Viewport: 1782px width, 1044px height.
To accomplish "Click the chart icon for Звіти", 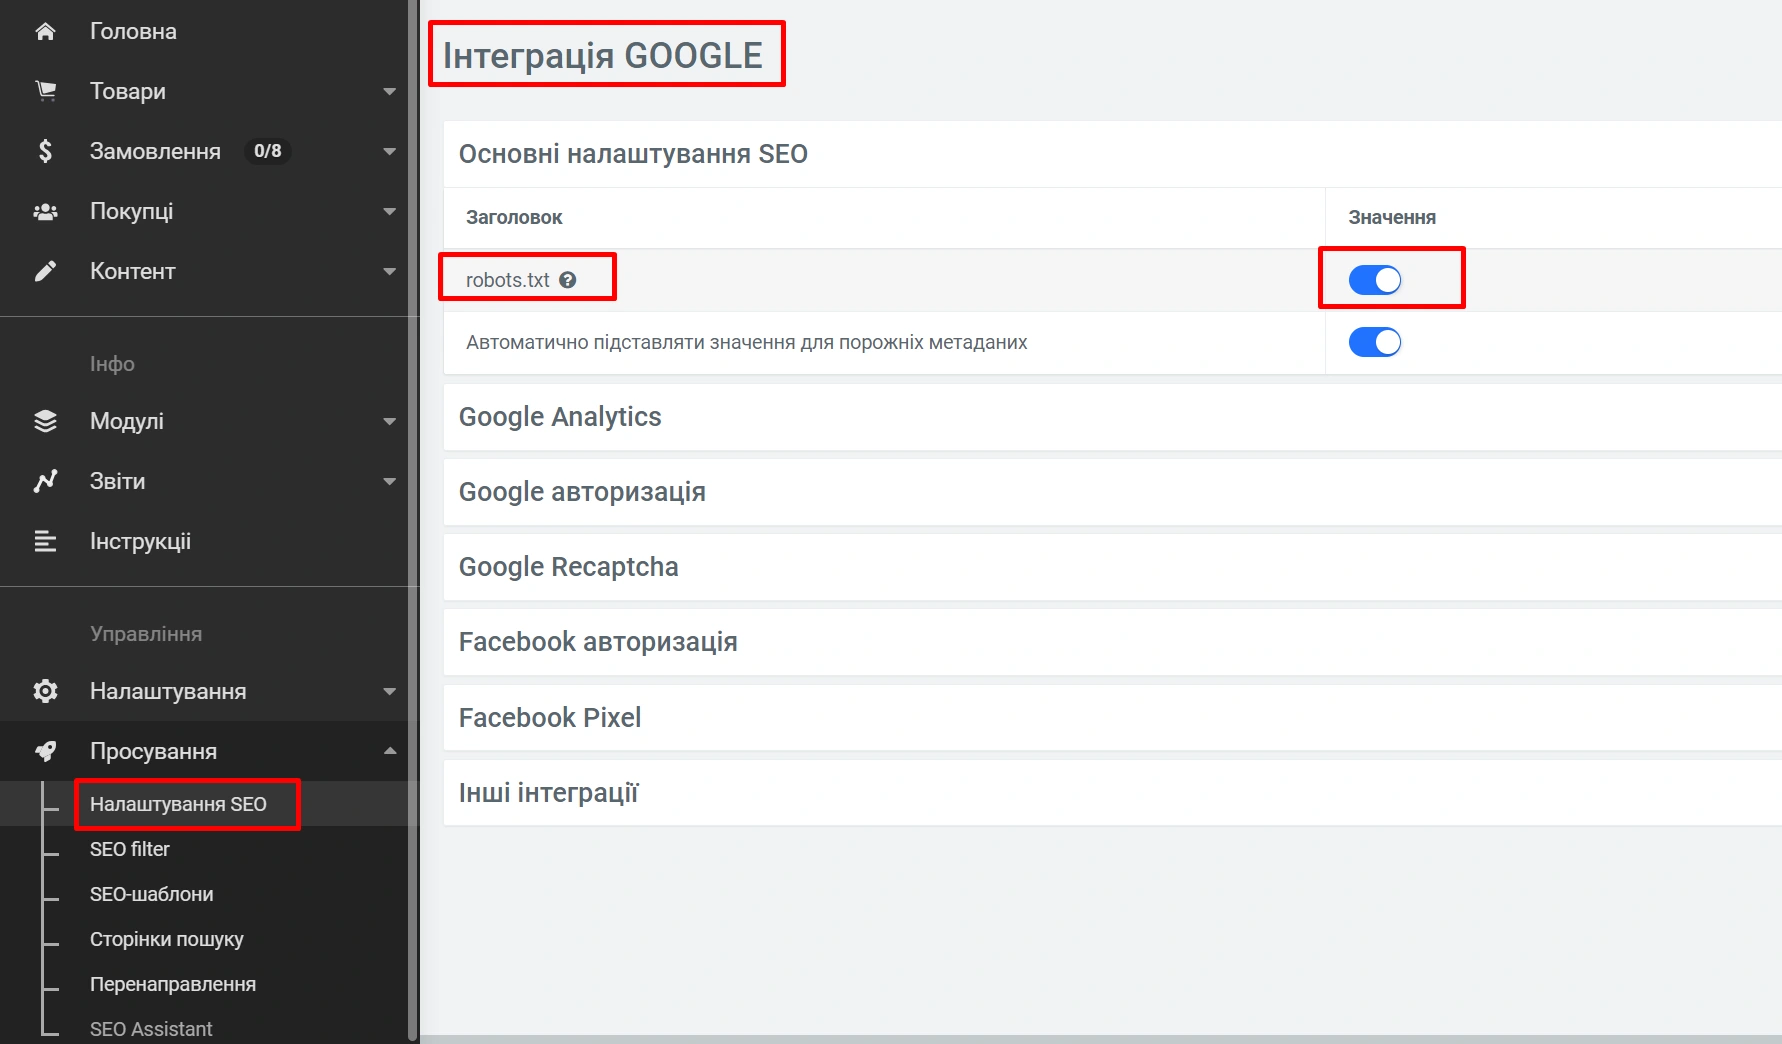I will [45, 481].
